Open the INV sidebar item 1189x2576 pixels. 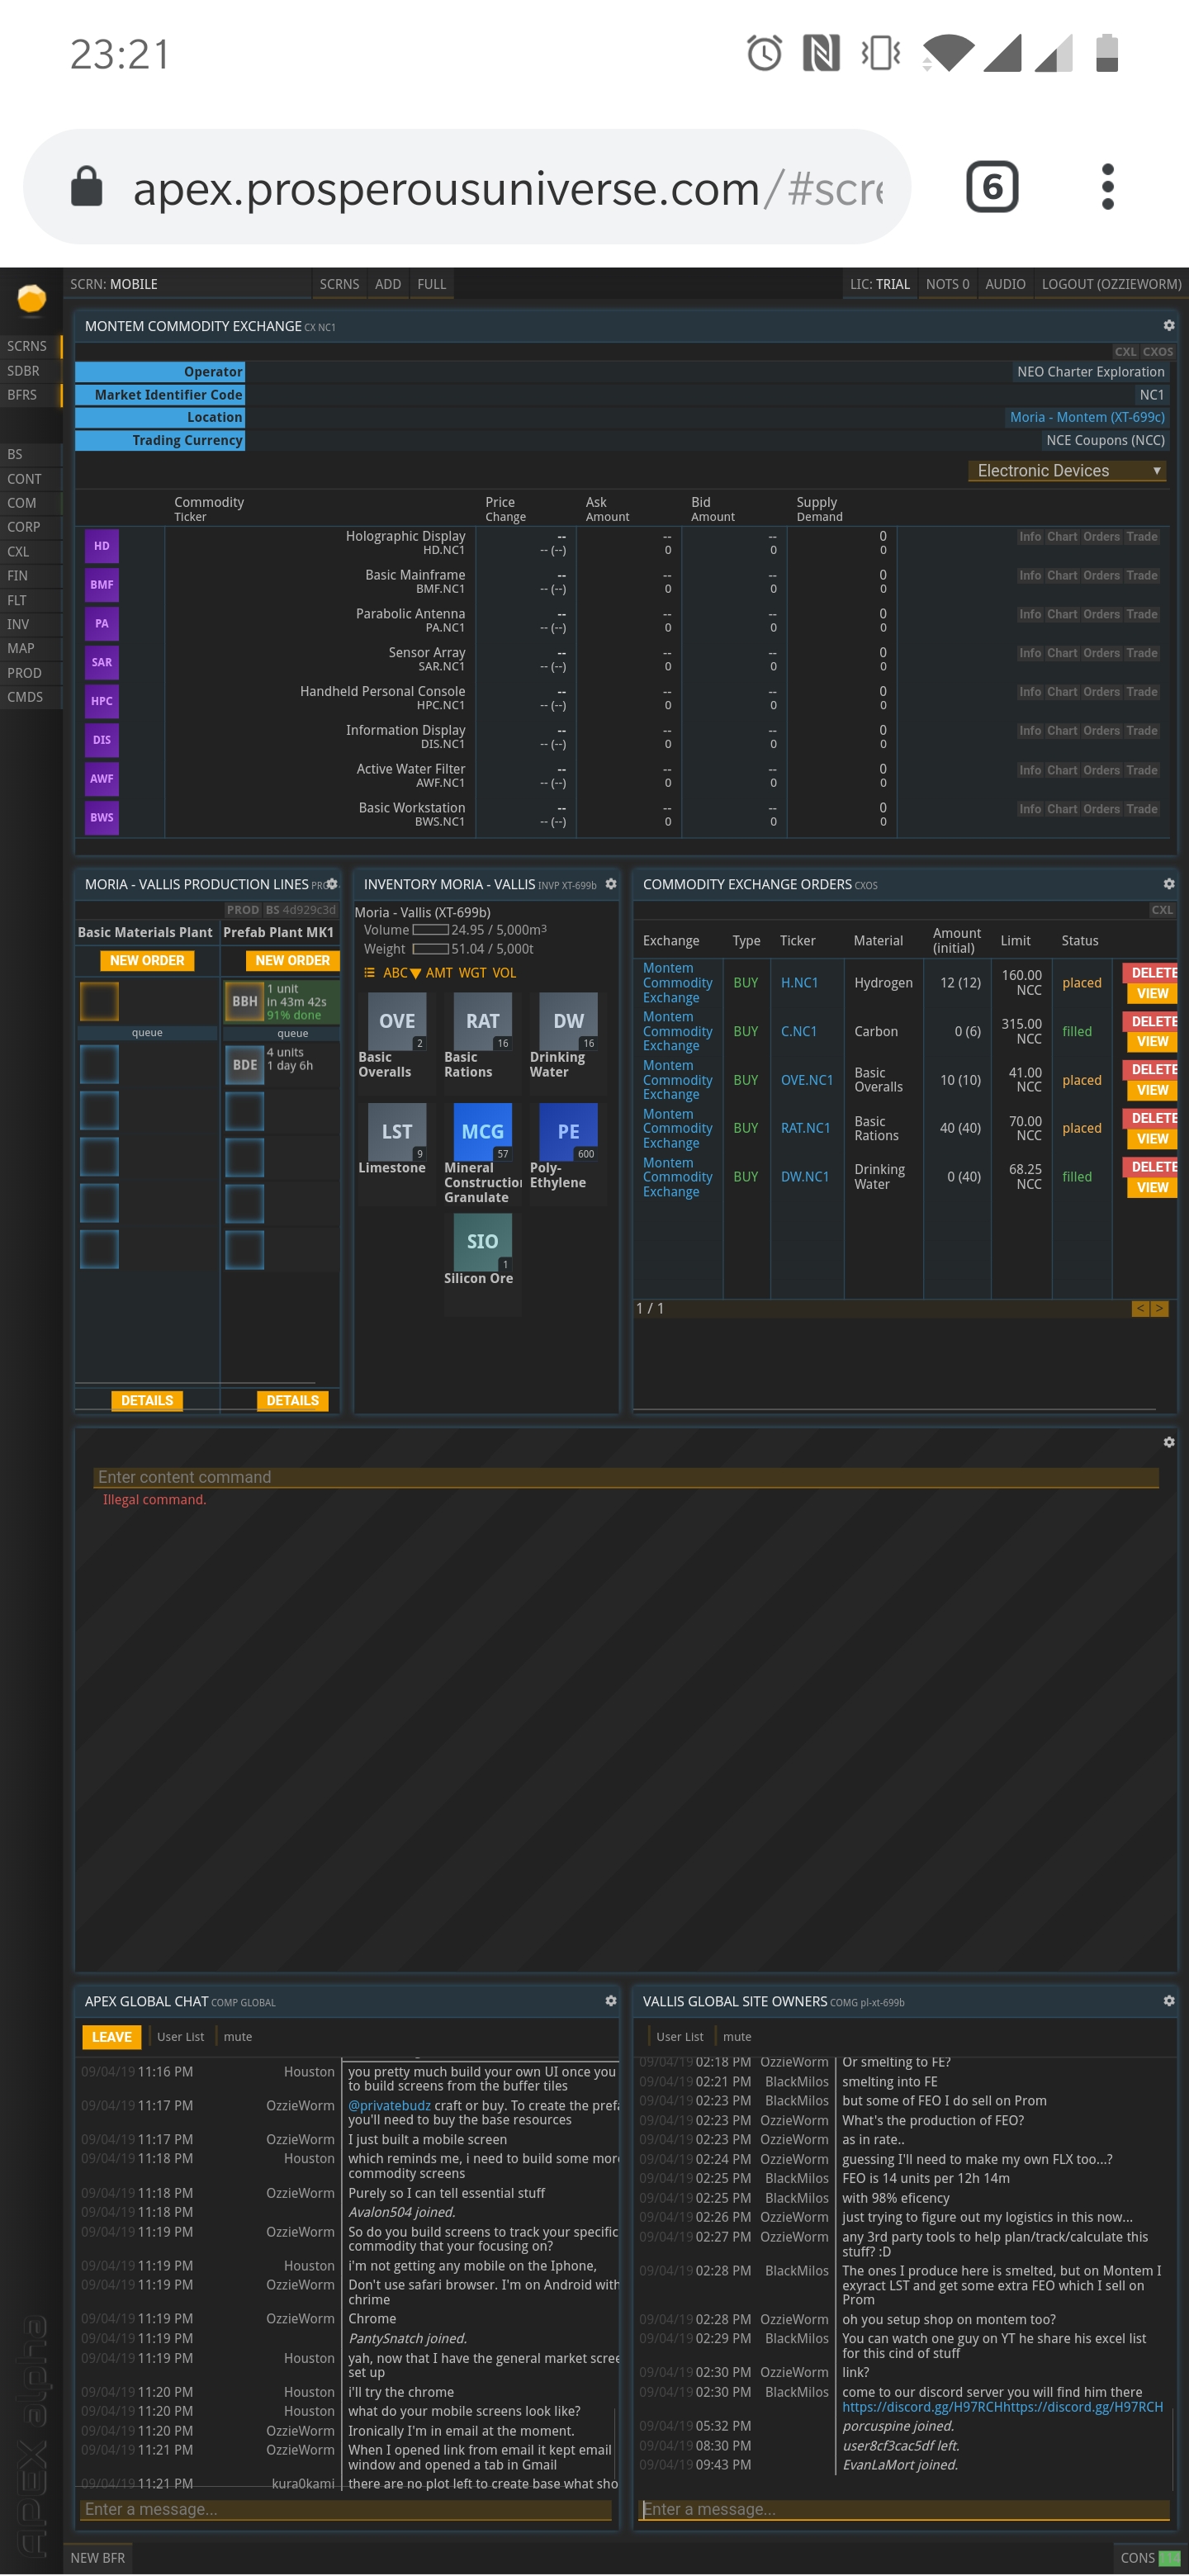pos(31,624)
